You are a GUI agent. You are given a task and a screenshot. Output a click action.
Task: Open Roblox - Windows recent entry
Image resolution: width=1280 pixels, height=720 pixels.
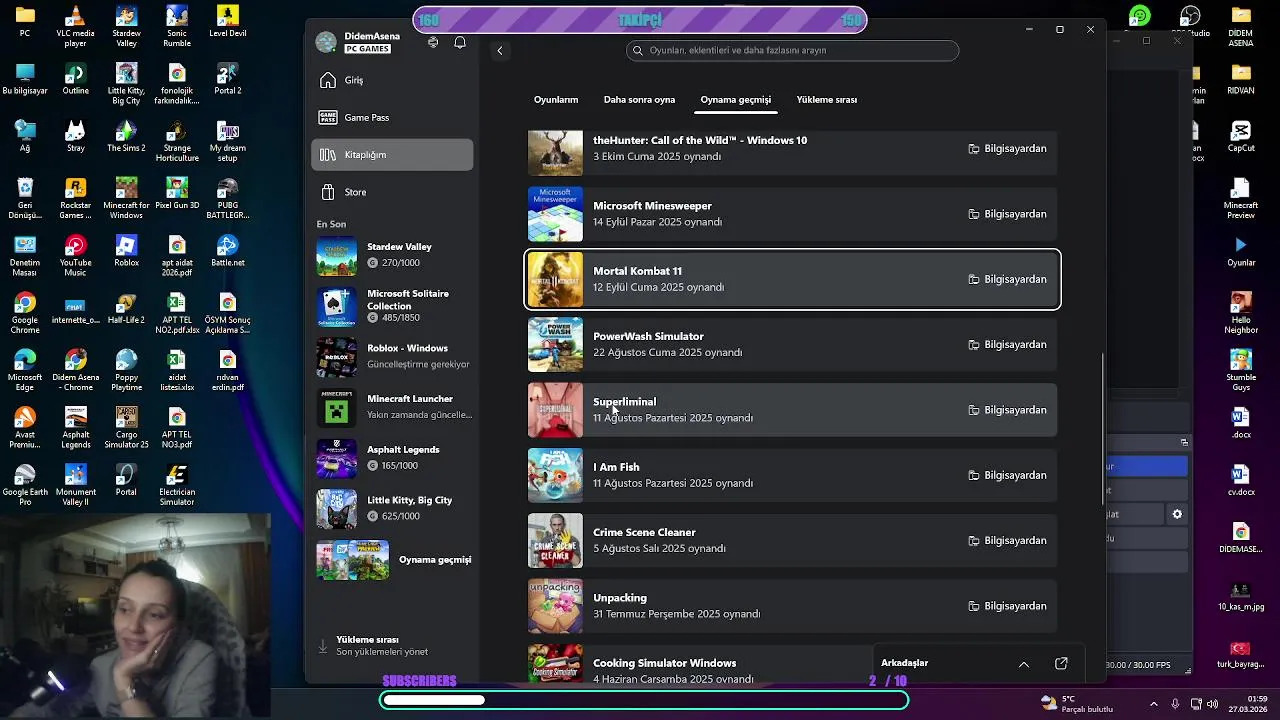click(x=394, y=357)
